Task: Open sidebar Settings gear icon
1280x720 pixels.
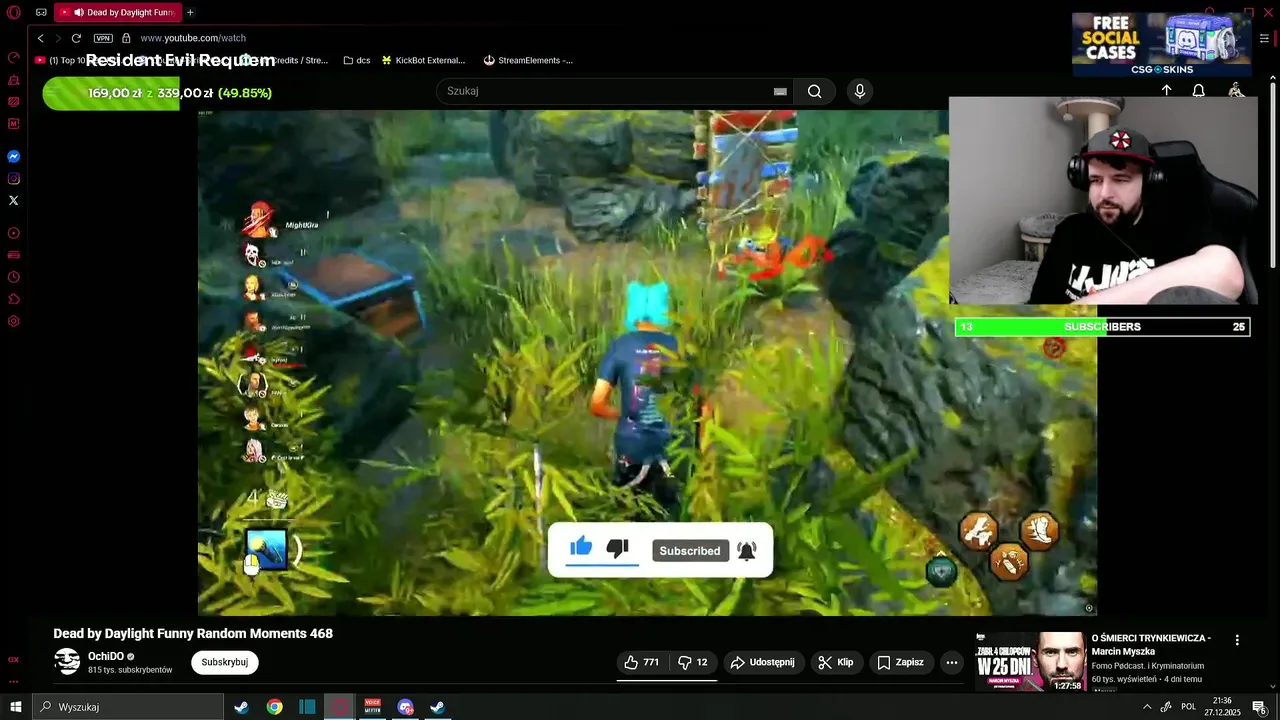Action: pyautogui.click(x=13, y=321)
